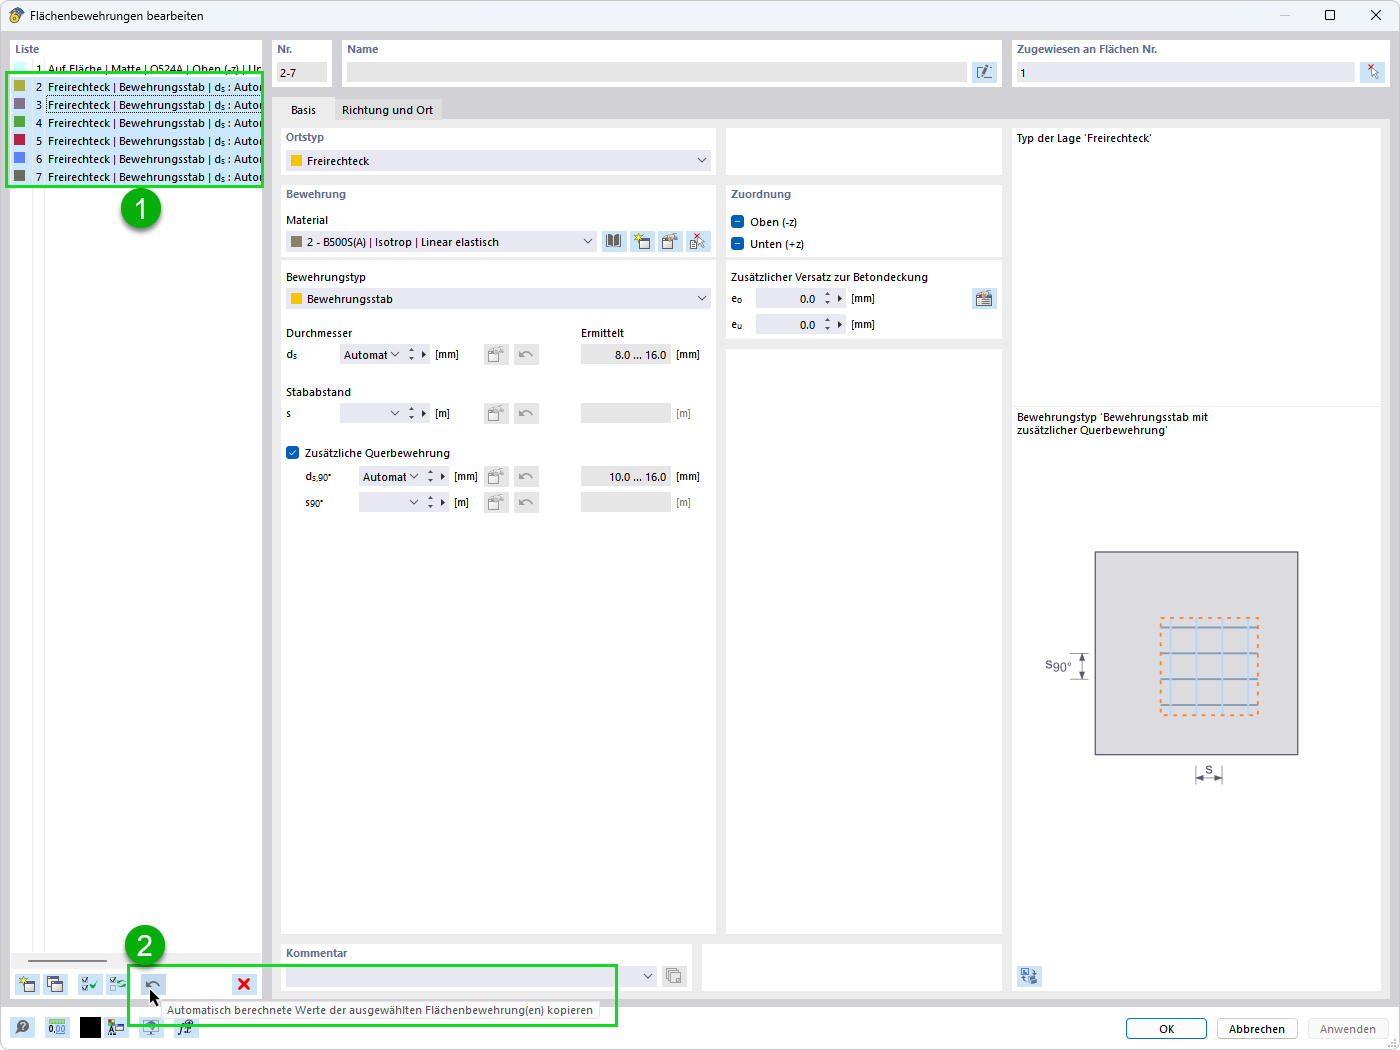Open the Stababstand s dropdown
Image resolution: width=1400 pixels, height=1050 pixels.
pyautogui.click(x=395, y=413)
